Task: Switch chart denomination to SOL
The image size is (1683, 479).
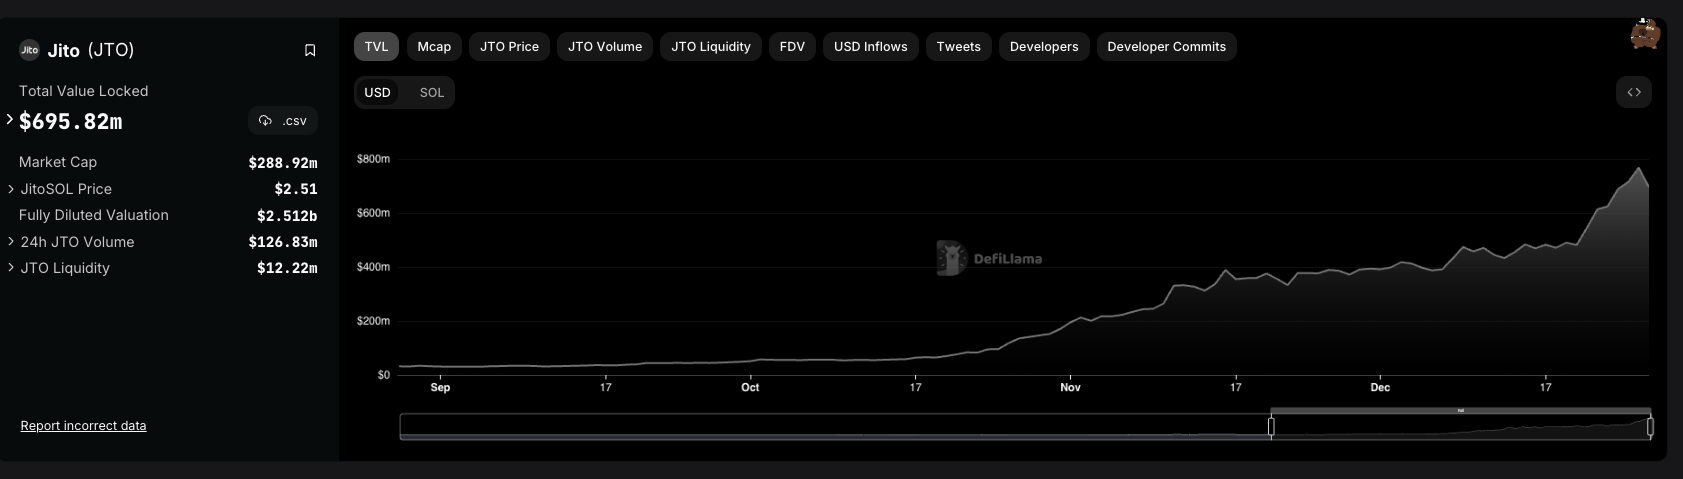Action: 431,92
